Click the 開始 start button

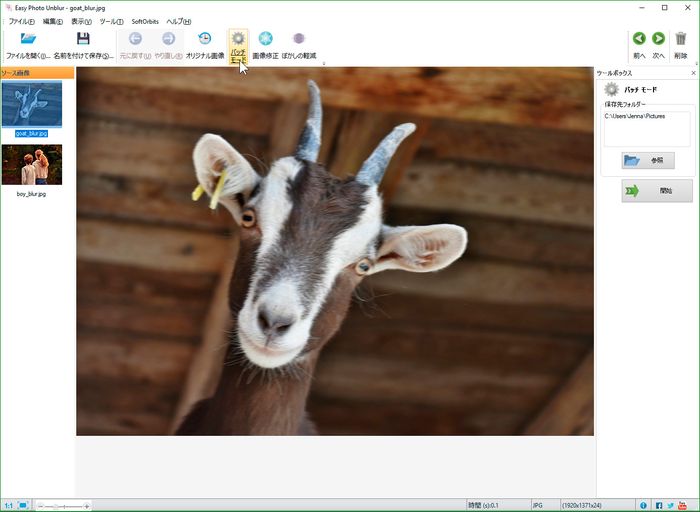657,191
